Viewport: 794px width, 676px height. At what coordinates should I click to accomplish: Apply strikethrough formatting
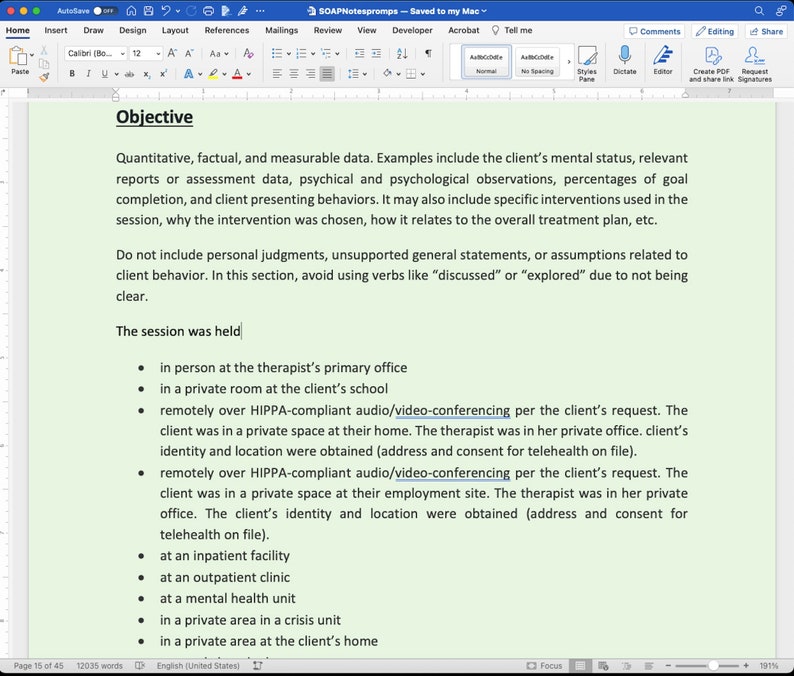(x=130, y=74)
